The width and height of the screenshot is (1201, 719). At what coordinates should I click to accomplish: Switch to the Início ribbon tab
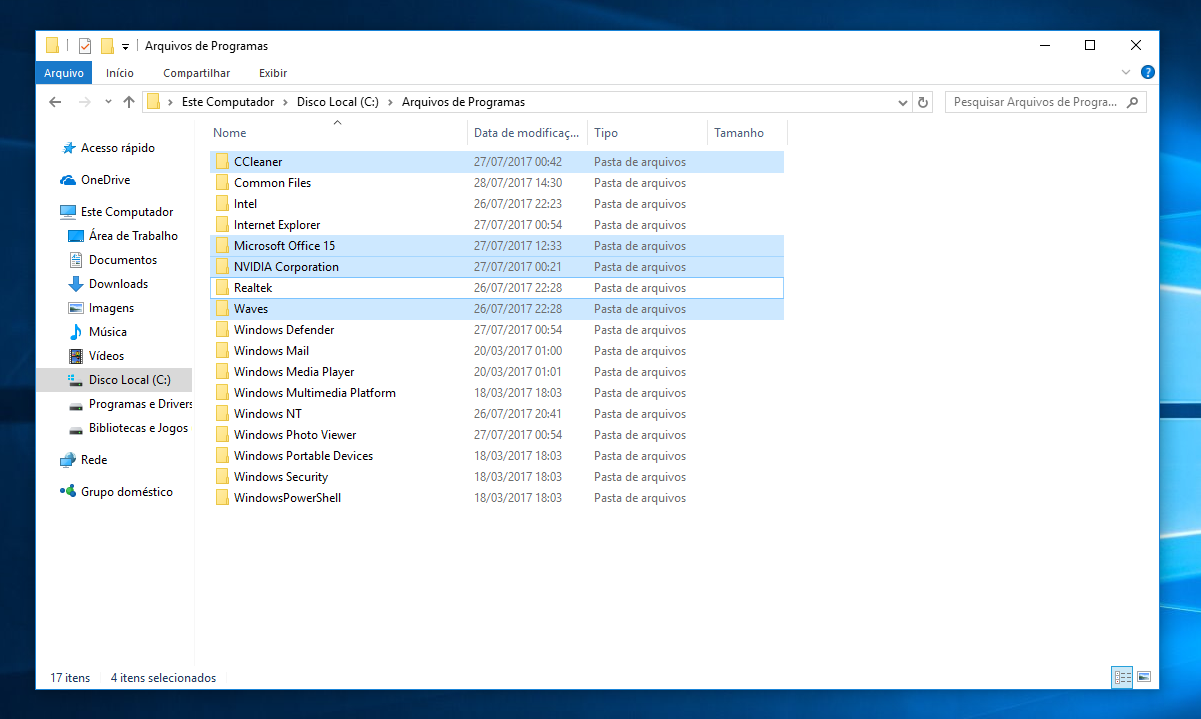pyautogui.click(x=120, y=73)
